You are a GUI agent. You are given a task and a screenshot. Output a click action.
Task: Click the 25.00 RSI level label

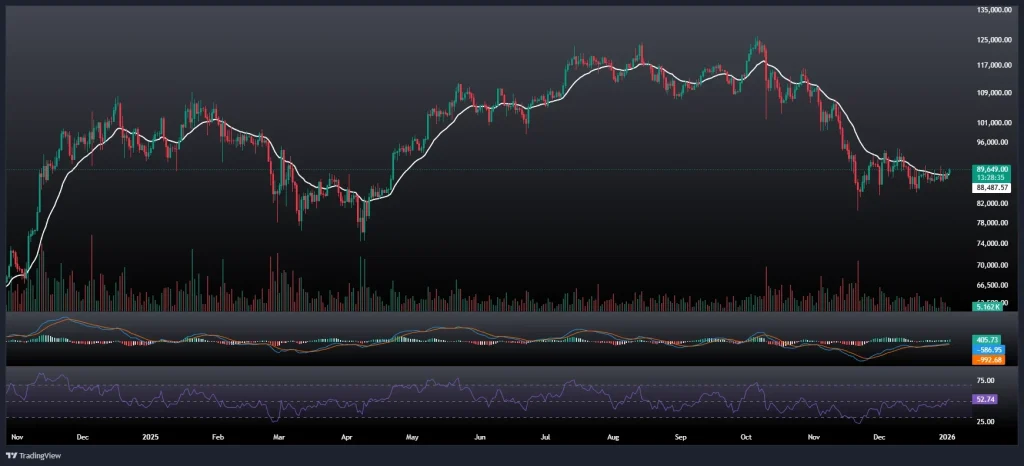click(x=985, y=421)
